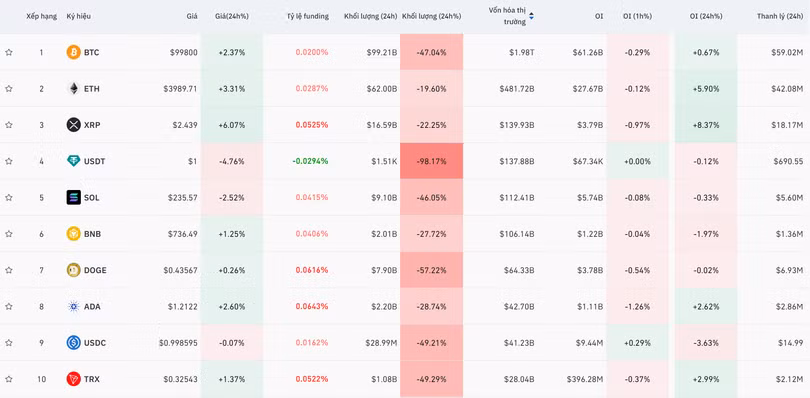Viewport: 810px width, 398px height.
Task: Open the BTC symbol link
Action: click(91, 52)
